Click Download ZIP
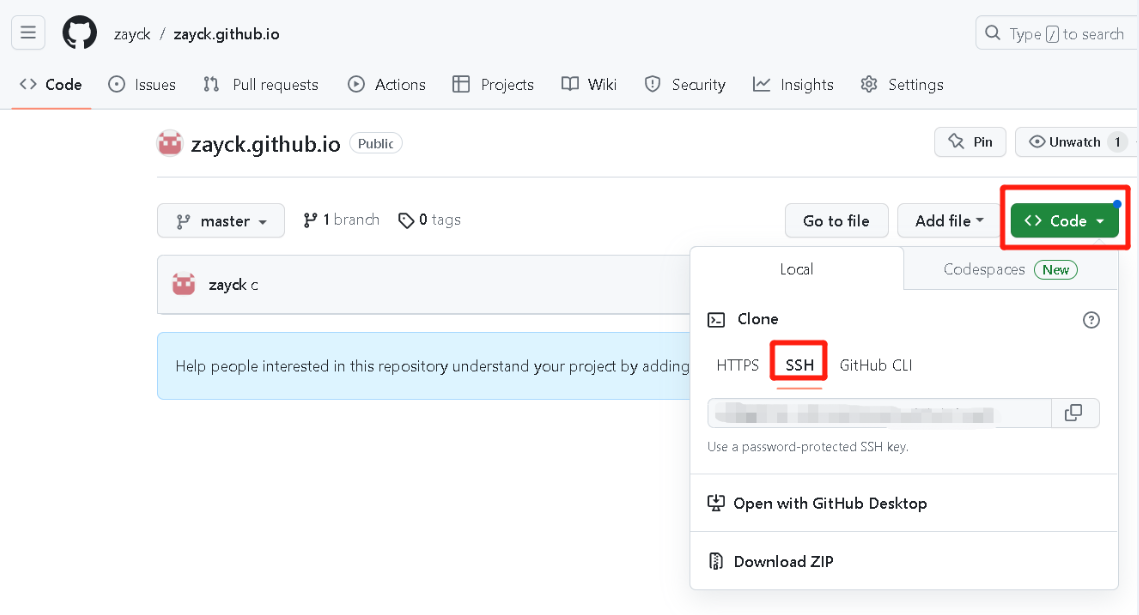Viewport: 1139px width, 615px height. 782,562
